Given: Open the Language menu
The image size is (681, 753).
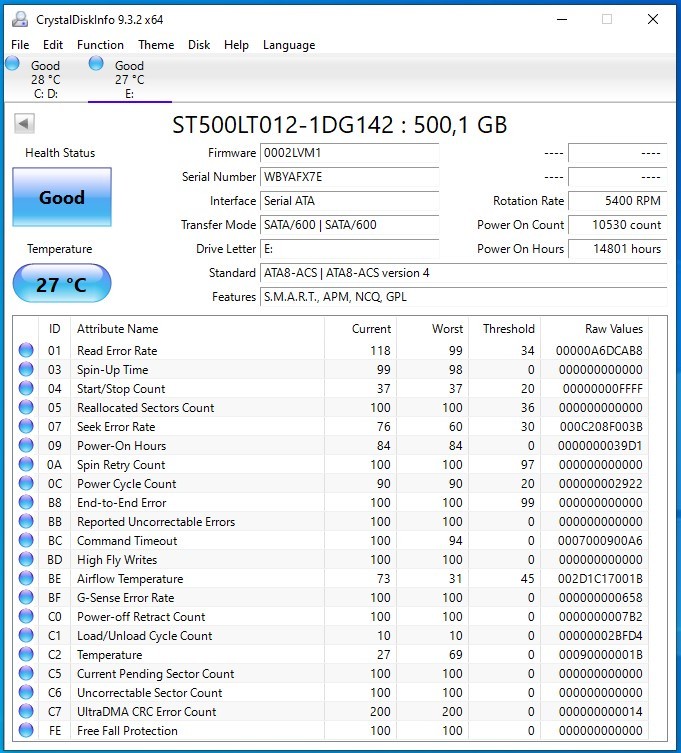Looking at the screenshot, I should click(x=289, y=45).
